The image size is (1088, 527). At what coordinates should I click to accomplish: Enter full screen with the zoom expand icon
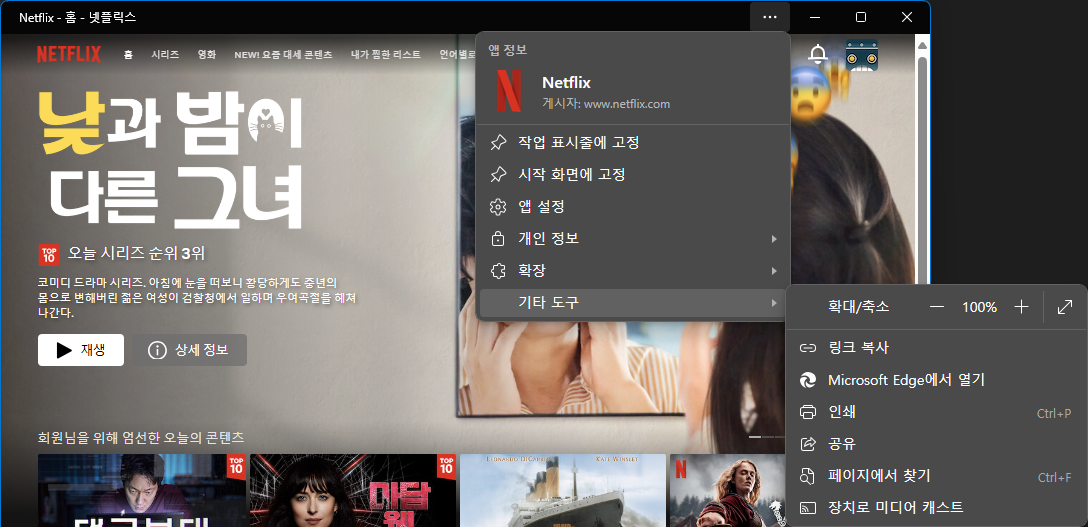[1065, 307]
